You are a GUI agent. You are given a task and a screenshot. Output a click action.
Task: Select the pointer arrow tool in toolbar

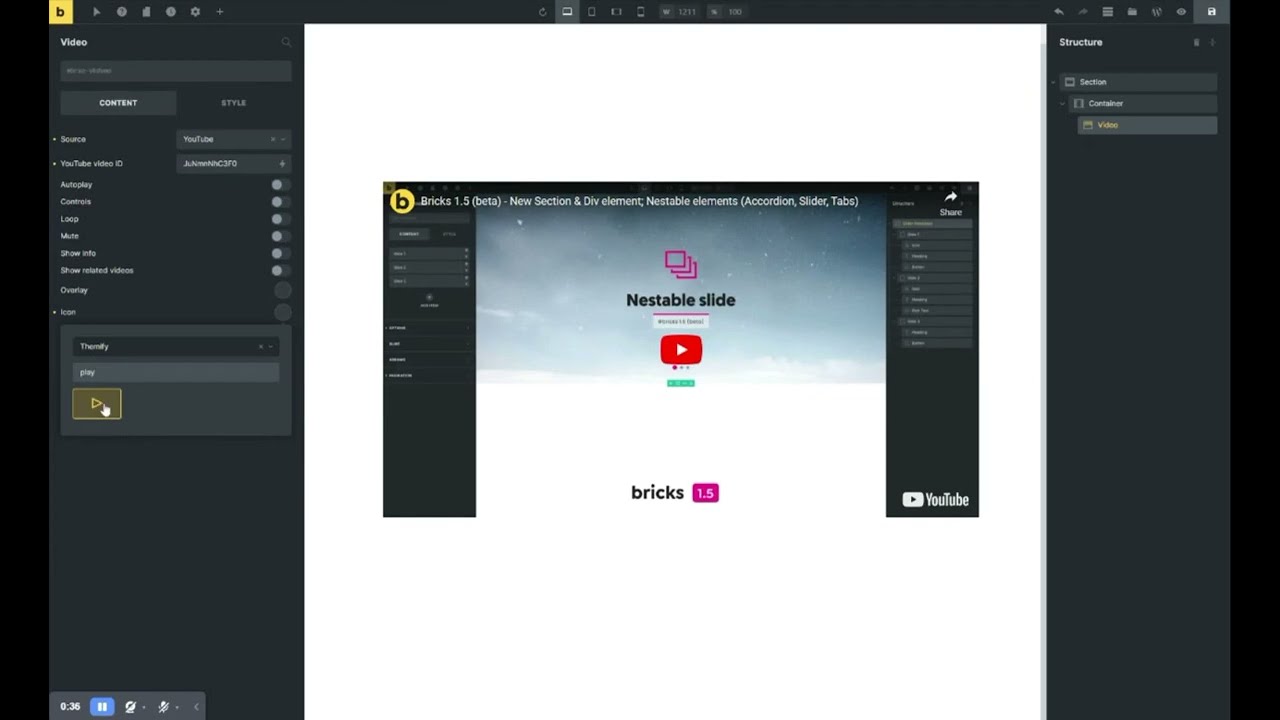tap(96, 12)
